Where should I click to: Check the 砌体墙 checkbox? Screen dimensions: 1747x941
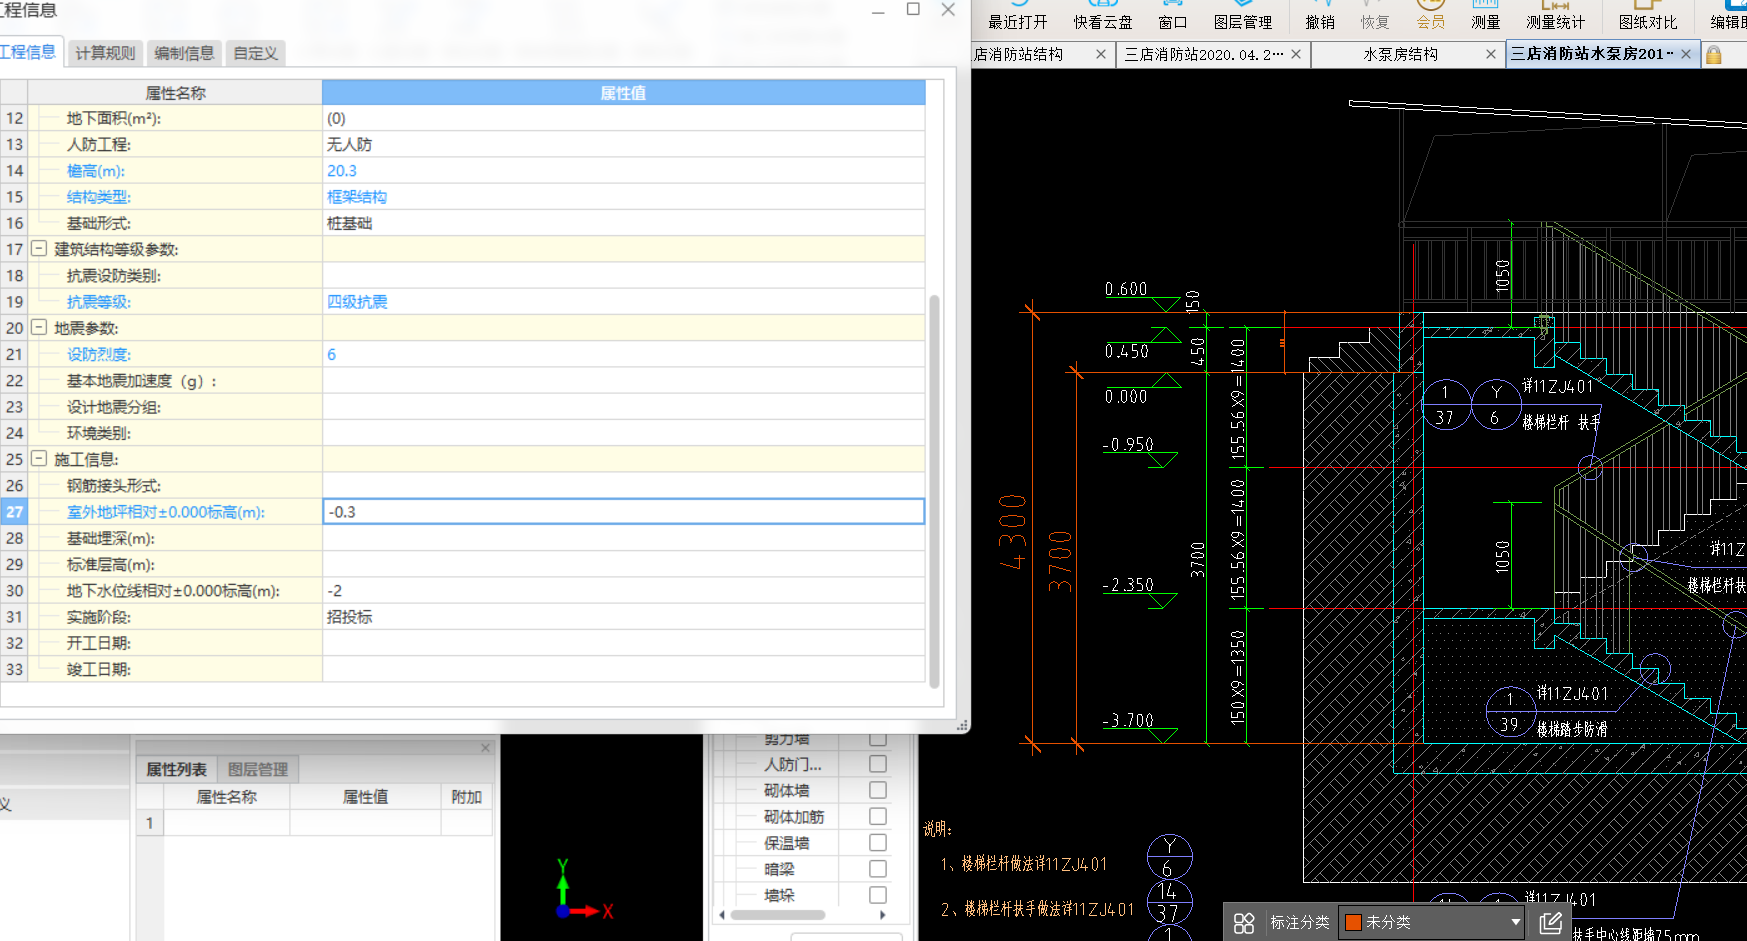pos(878,790)
